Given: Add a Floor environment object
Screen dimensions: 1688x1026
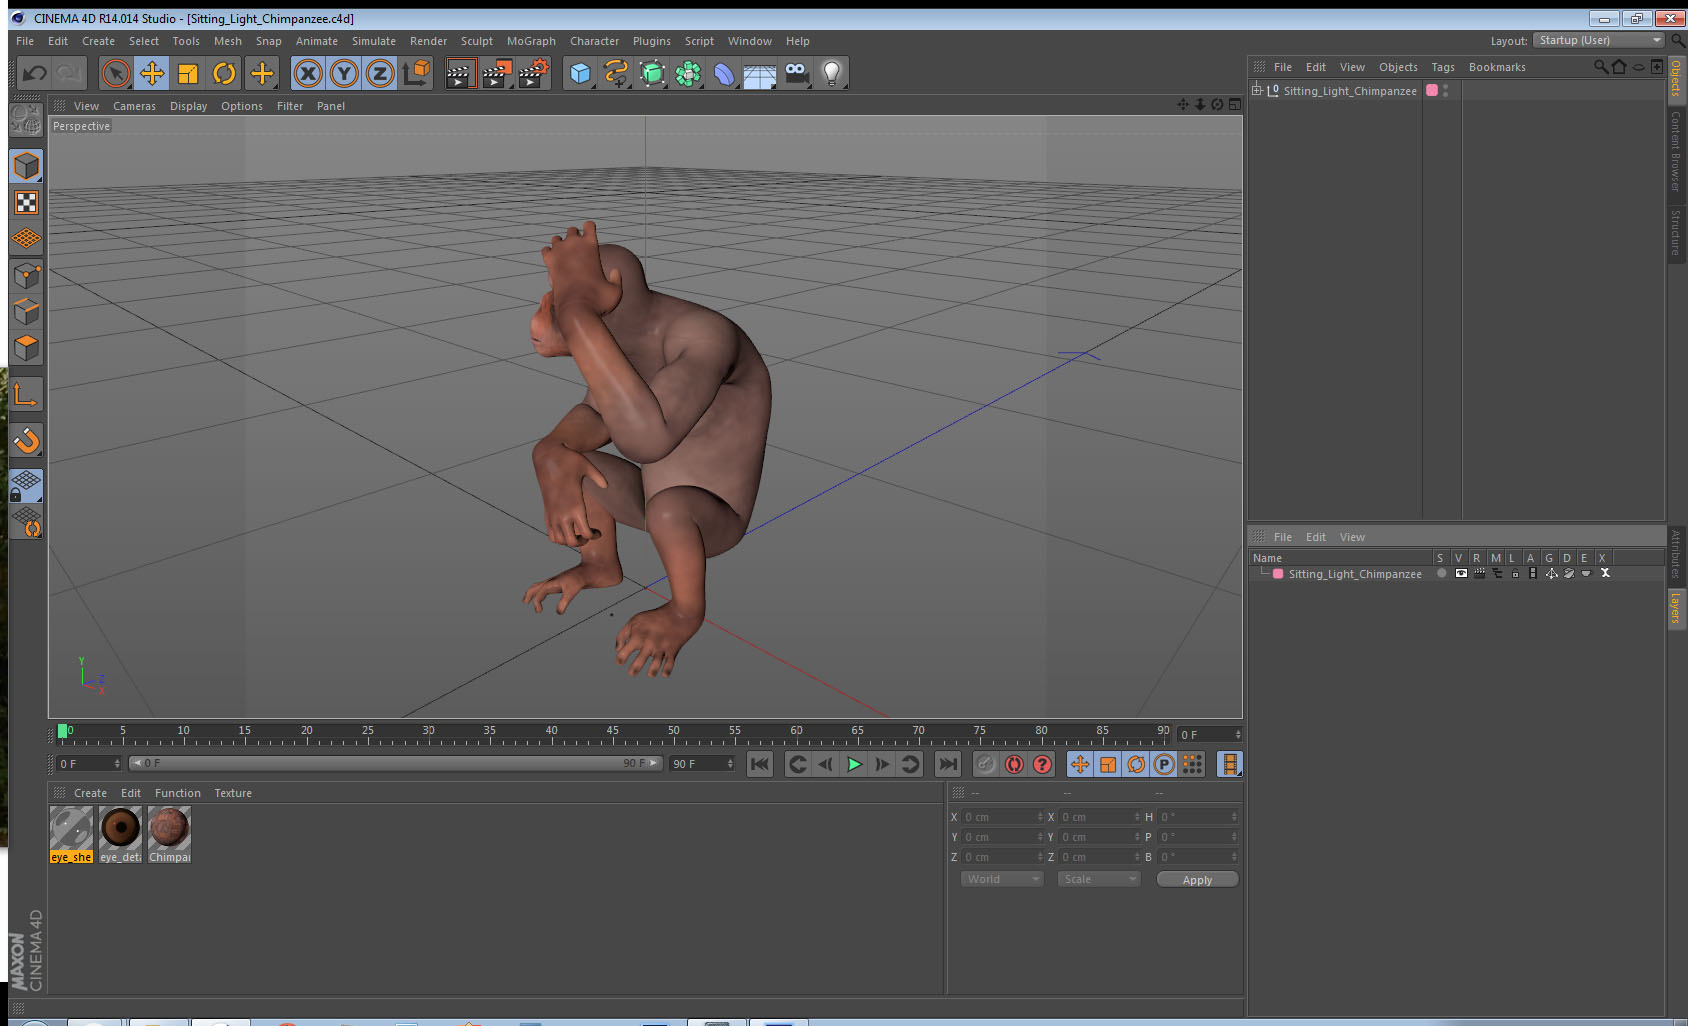Looking at the screenshot, I should coord(760,73).
